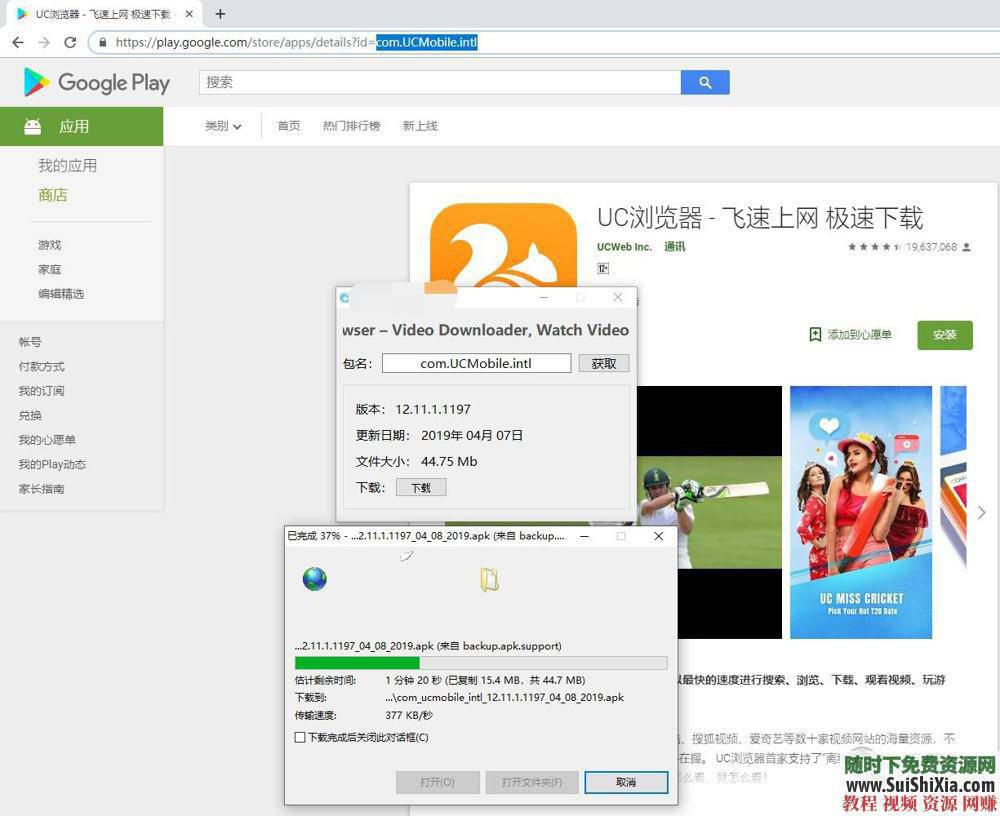Click the cricket video thumbnail

point(709,512)
